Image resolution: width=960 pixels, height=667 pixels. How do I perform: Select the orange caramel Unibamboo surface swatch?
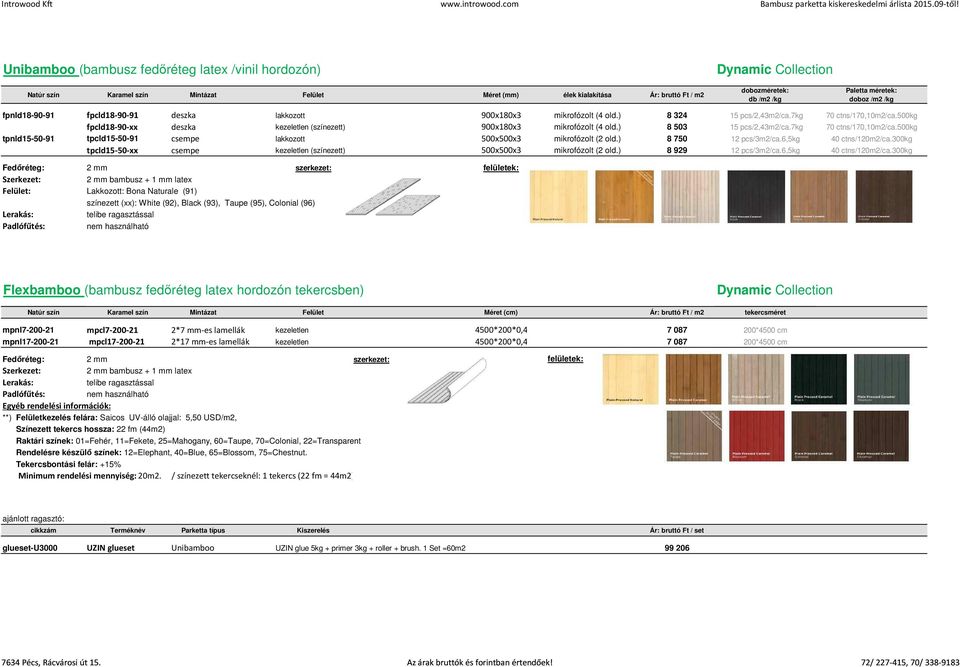click(624, 197)
